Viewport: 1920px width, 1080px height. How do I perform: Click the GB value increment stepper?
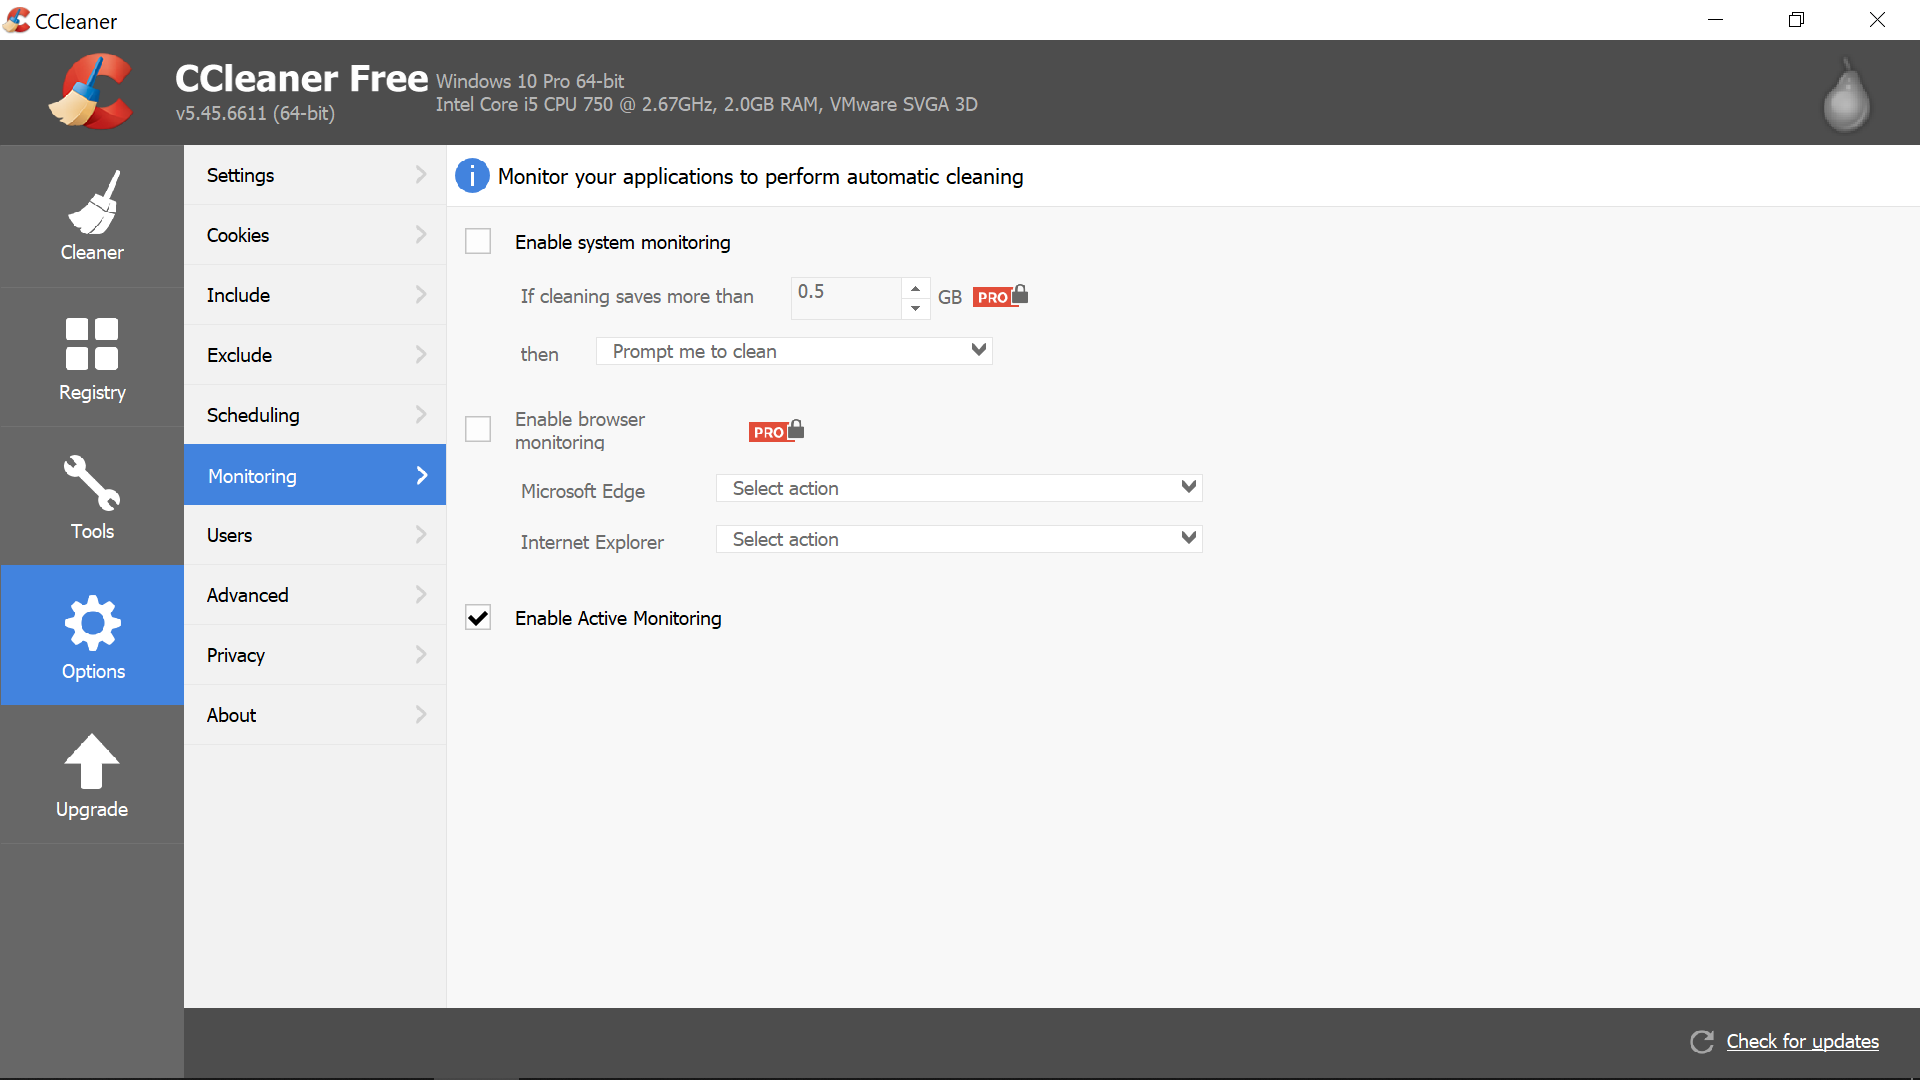coord(914,286)
